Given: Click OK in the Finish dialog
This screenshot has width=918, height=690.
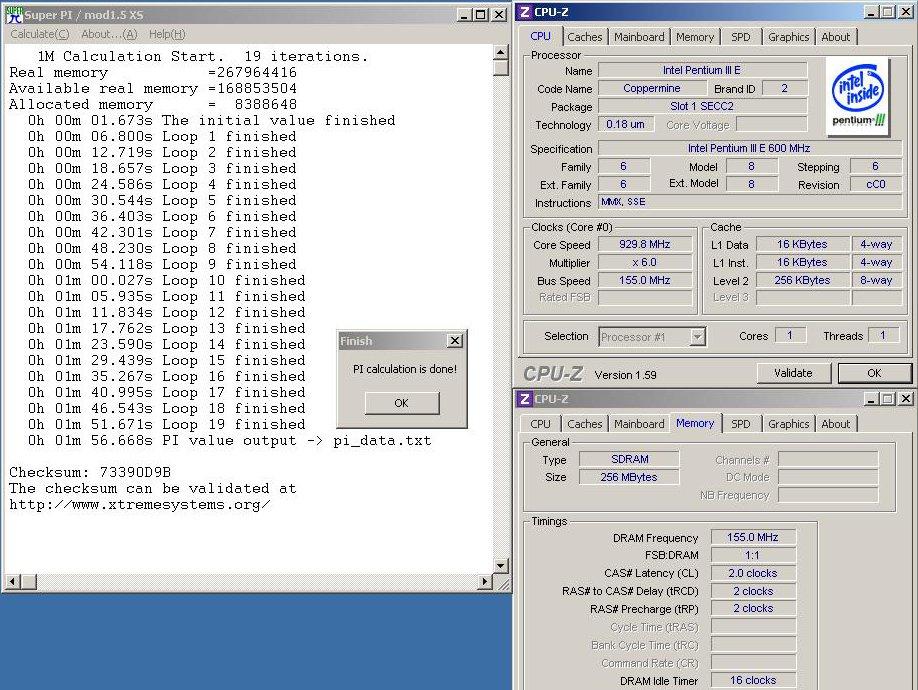Looking at the screenshot, I should tap(402, 403).
